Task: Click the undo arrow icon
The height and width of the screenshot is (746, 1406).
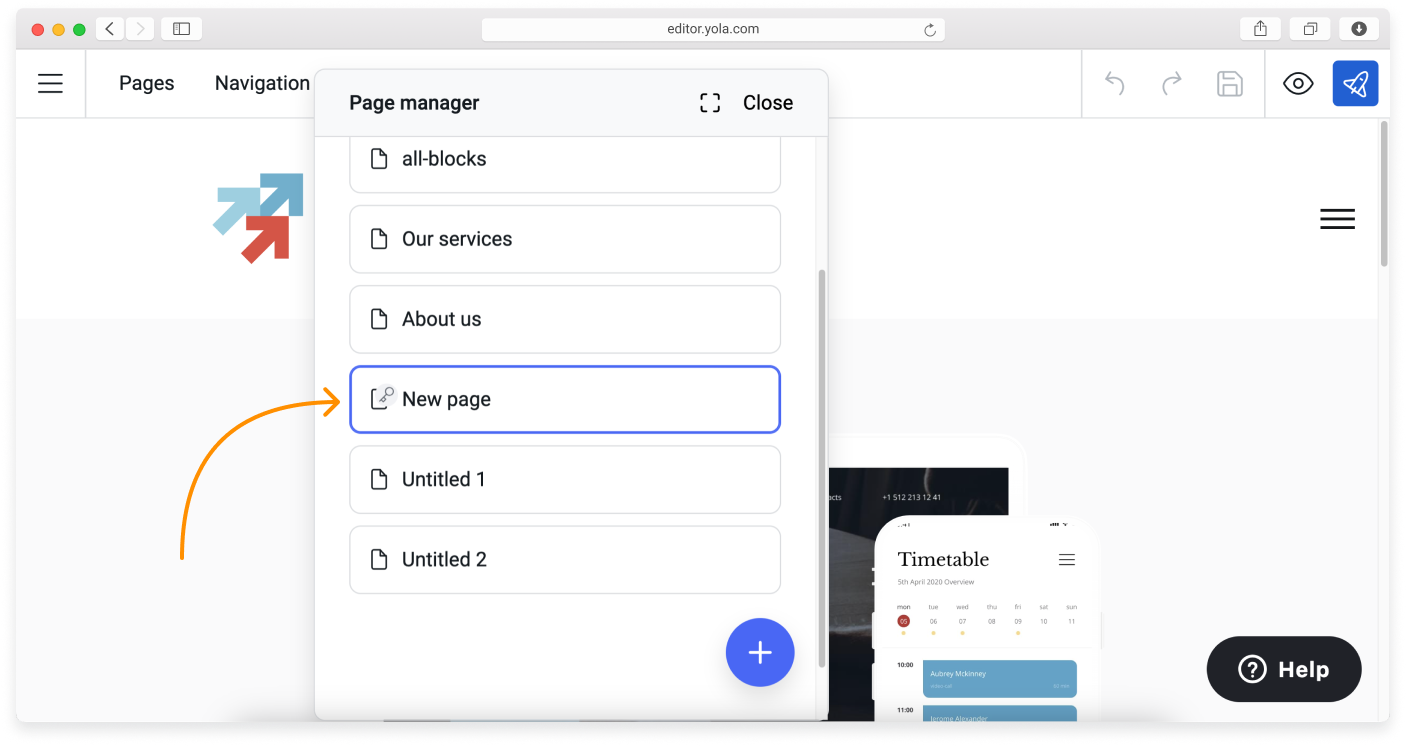Action: click(1115, 84)
